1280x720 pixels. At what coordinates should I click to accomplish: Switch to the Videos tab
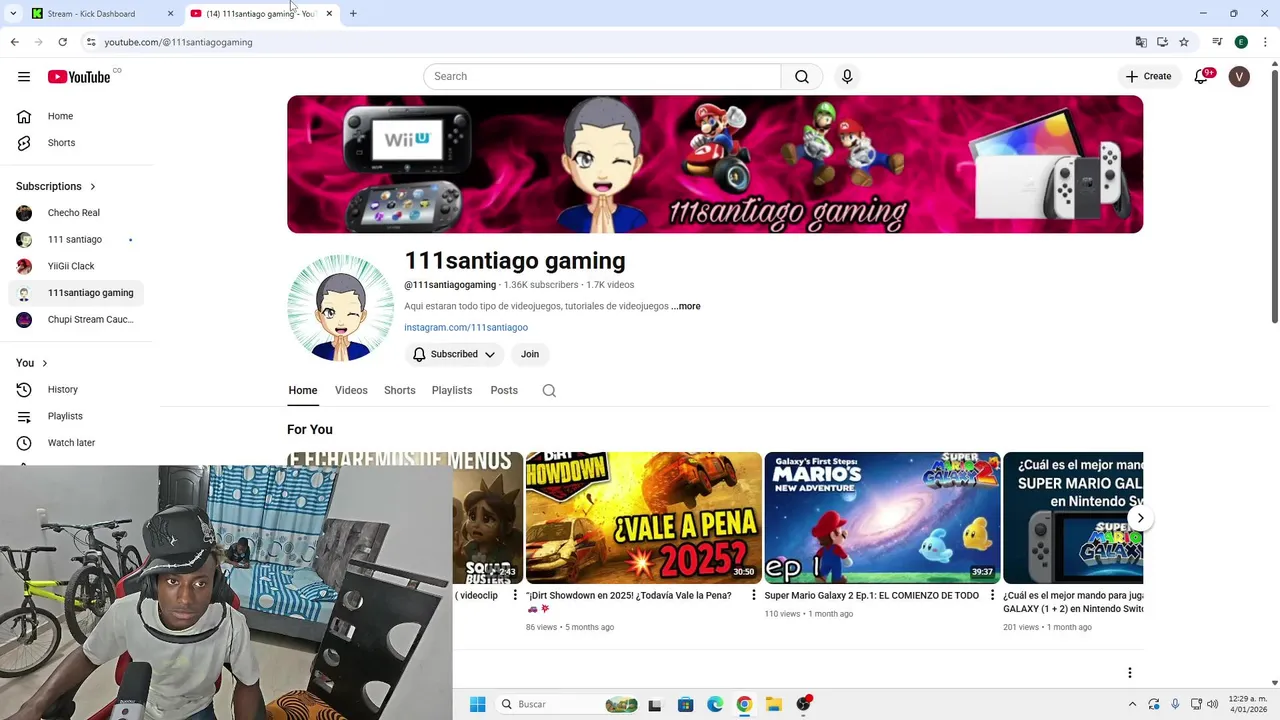pyautogui.click(x=351, y=390)
